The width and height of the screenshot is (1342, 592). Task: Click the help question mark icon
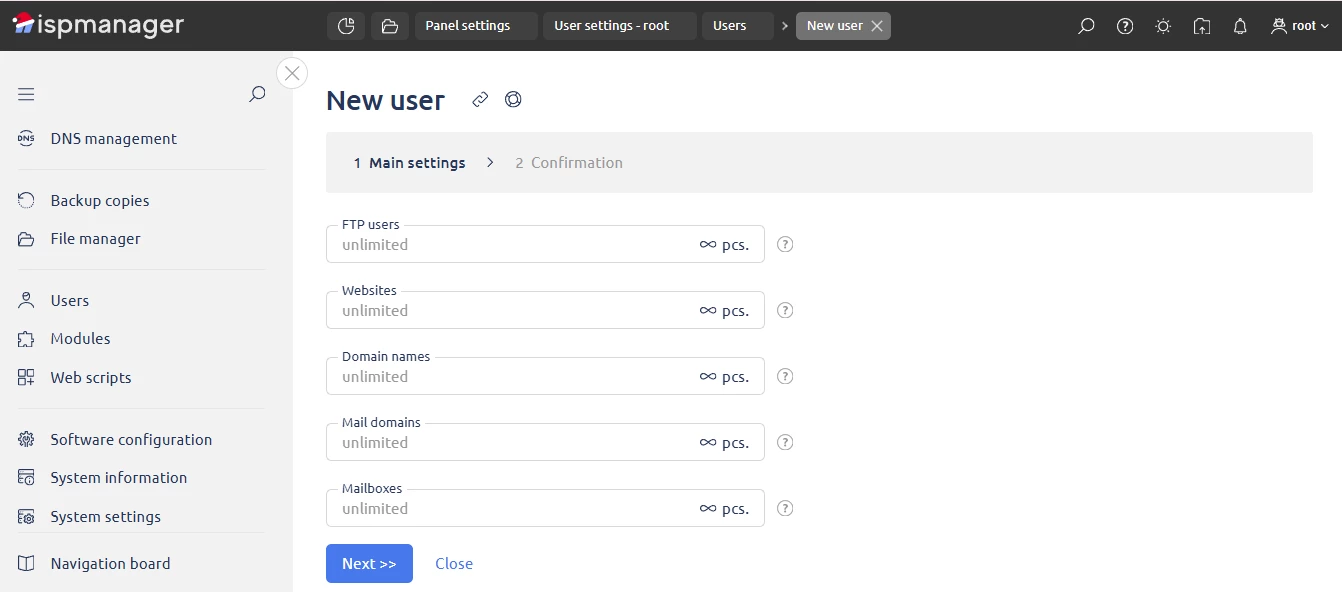[1125, 26]
